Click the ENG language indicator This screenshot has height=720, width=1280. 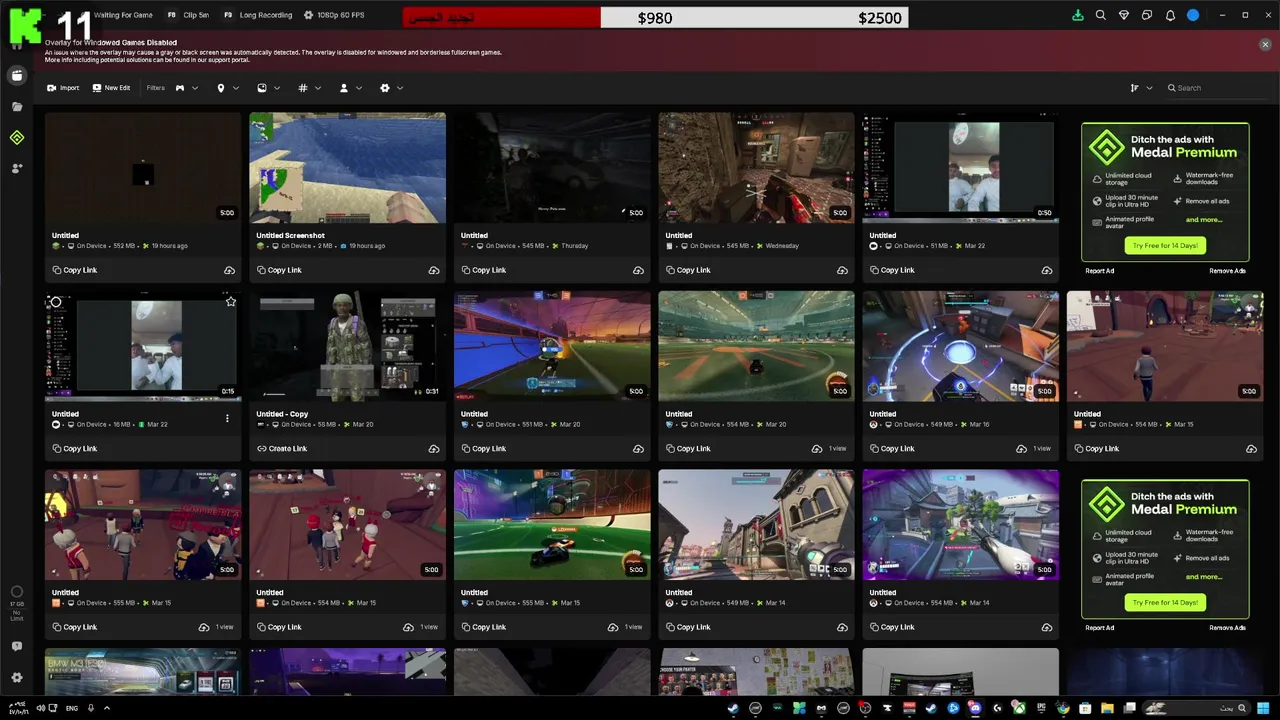(x=72, y=708)
